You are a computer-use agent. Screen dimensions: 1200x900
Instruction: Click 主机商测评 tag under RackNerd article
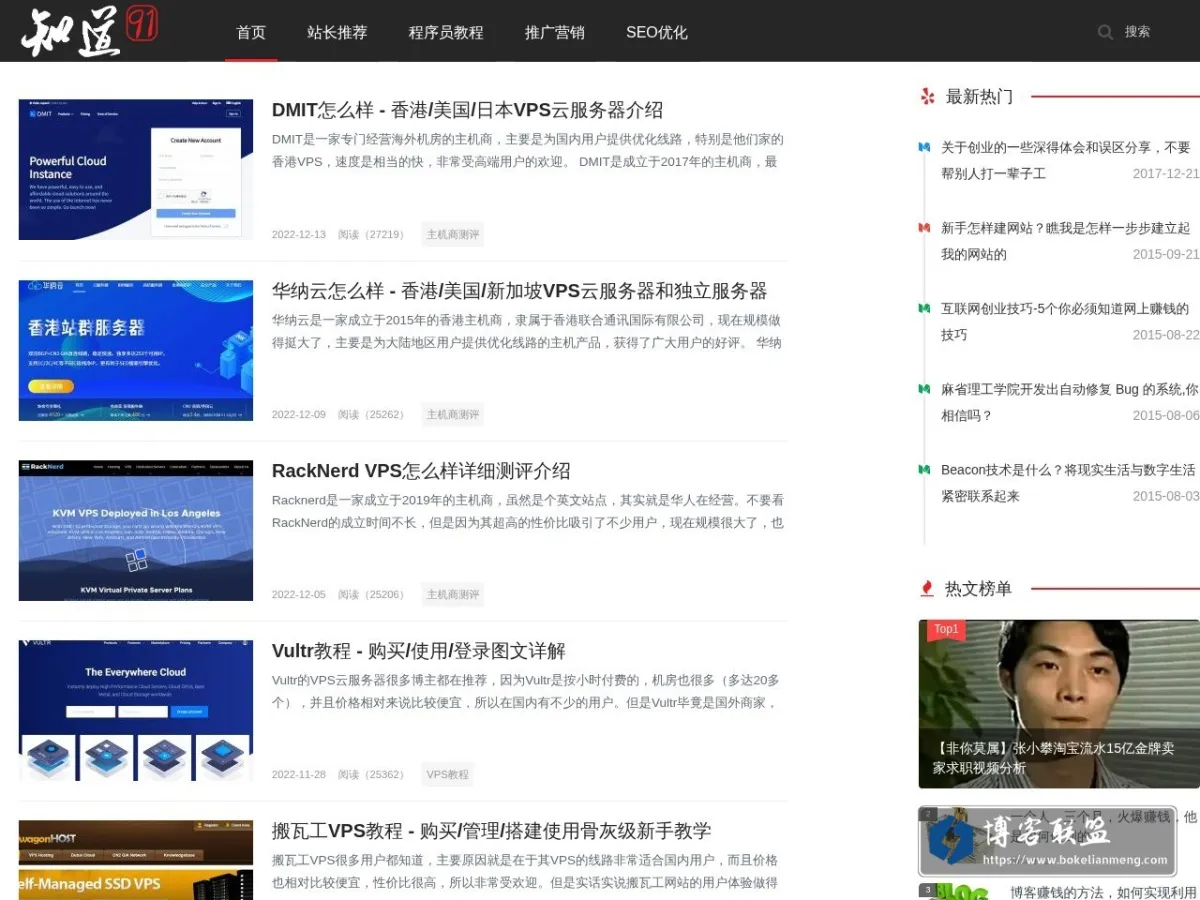click(453, 594)
